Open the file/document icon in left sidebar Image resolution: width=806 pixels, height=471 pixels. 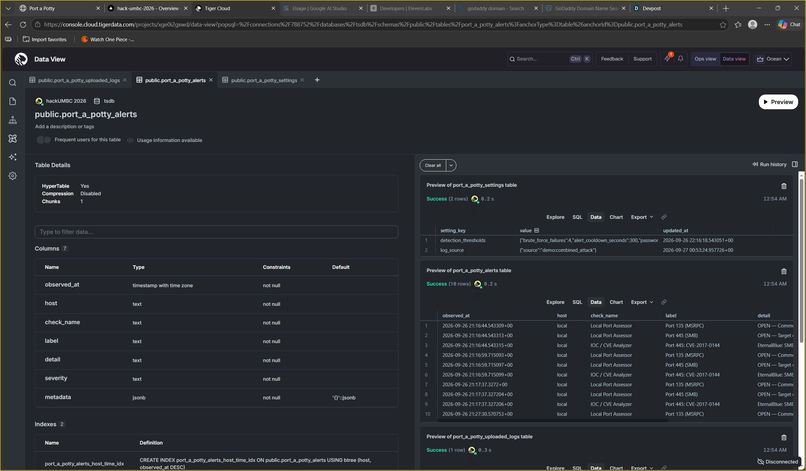[13, 101]
